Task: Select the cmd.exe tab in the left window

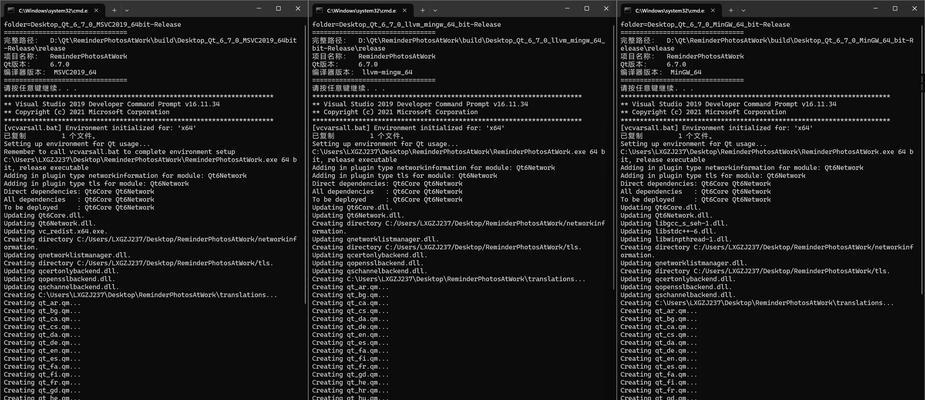Action: [55, 10]
